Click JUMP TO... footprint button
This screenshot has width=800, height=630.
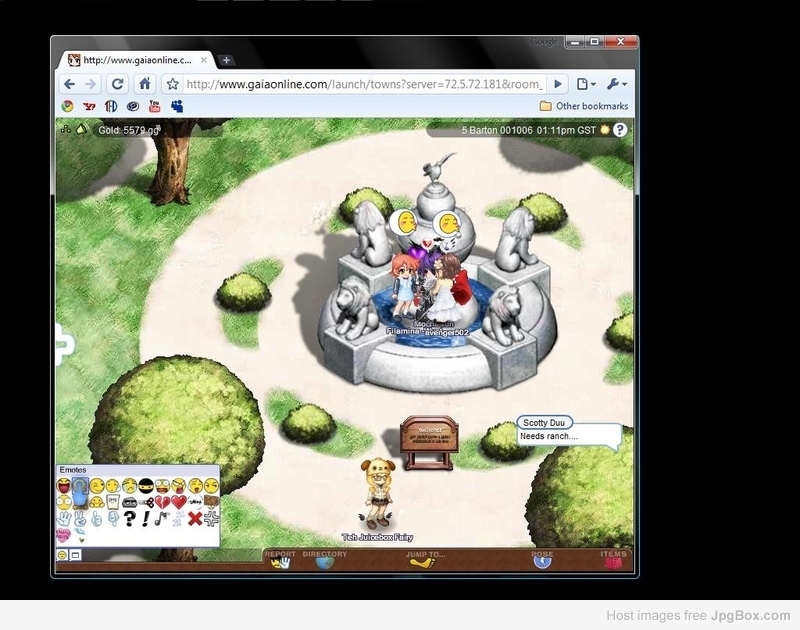(425, 559)
